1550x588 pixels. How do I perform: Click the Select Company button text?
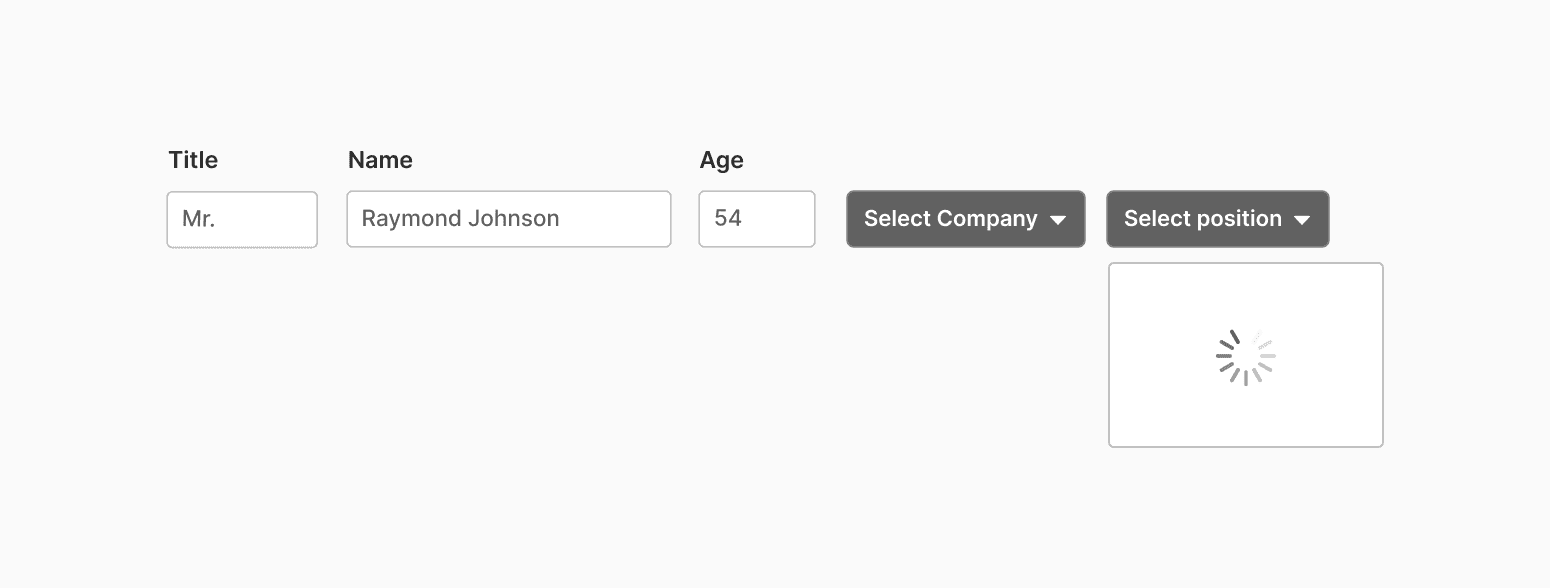click(x=951, y=219)
